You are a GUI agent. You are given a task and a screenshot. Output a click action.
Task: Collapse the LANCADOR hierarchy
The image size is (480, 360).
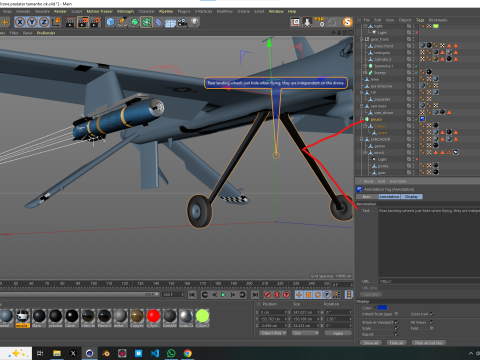pos(361,139)
